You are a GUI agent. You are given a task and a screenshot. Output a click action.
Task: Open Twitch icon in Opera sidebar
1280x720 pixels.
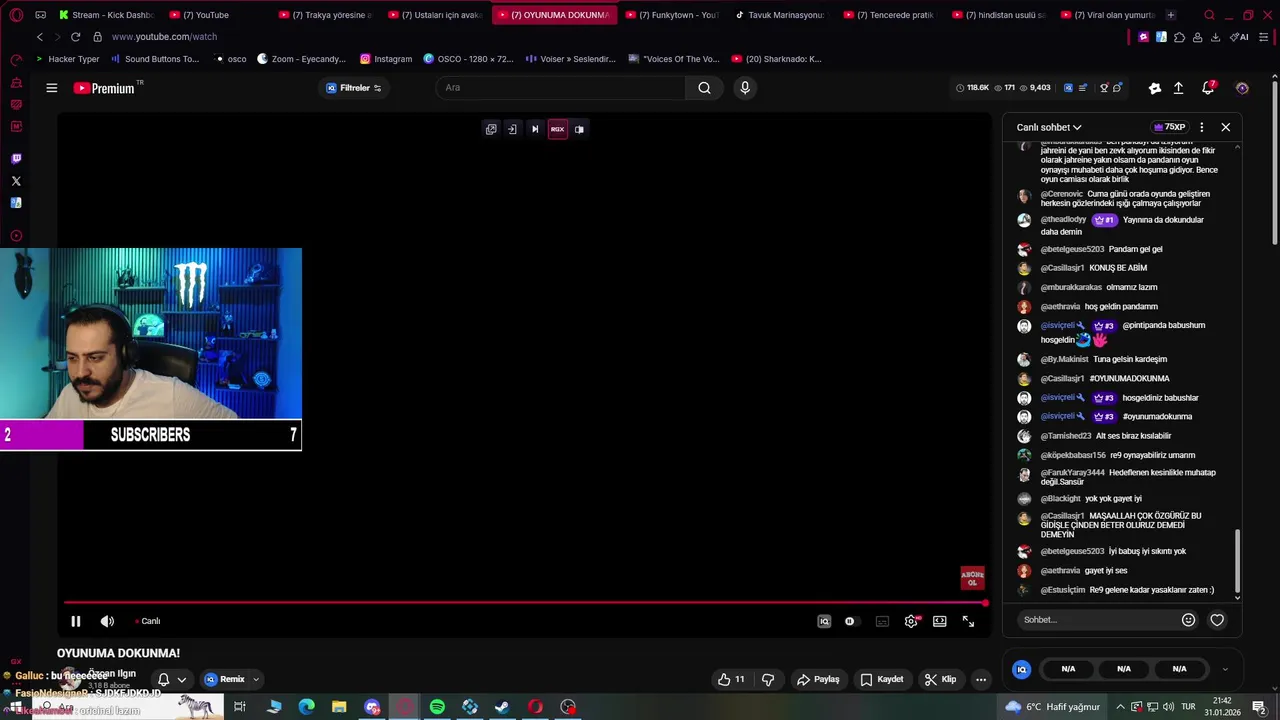(16, 158)
